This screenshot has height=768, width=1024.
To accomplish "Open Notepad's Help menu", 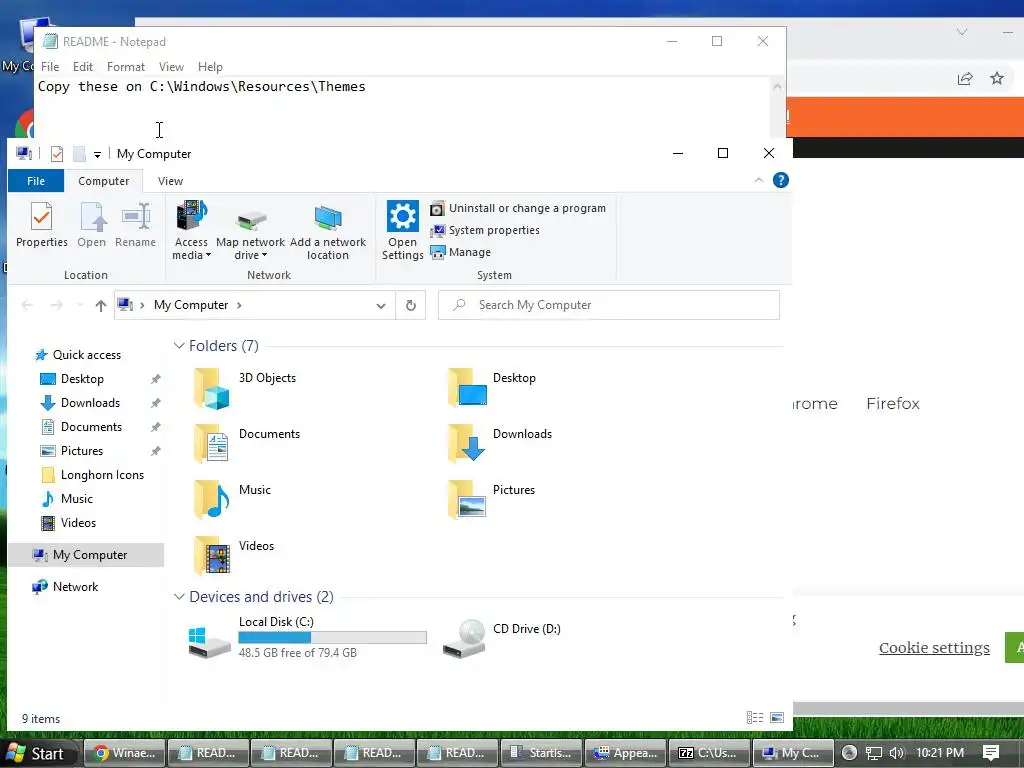I will (x=210, y=67).
